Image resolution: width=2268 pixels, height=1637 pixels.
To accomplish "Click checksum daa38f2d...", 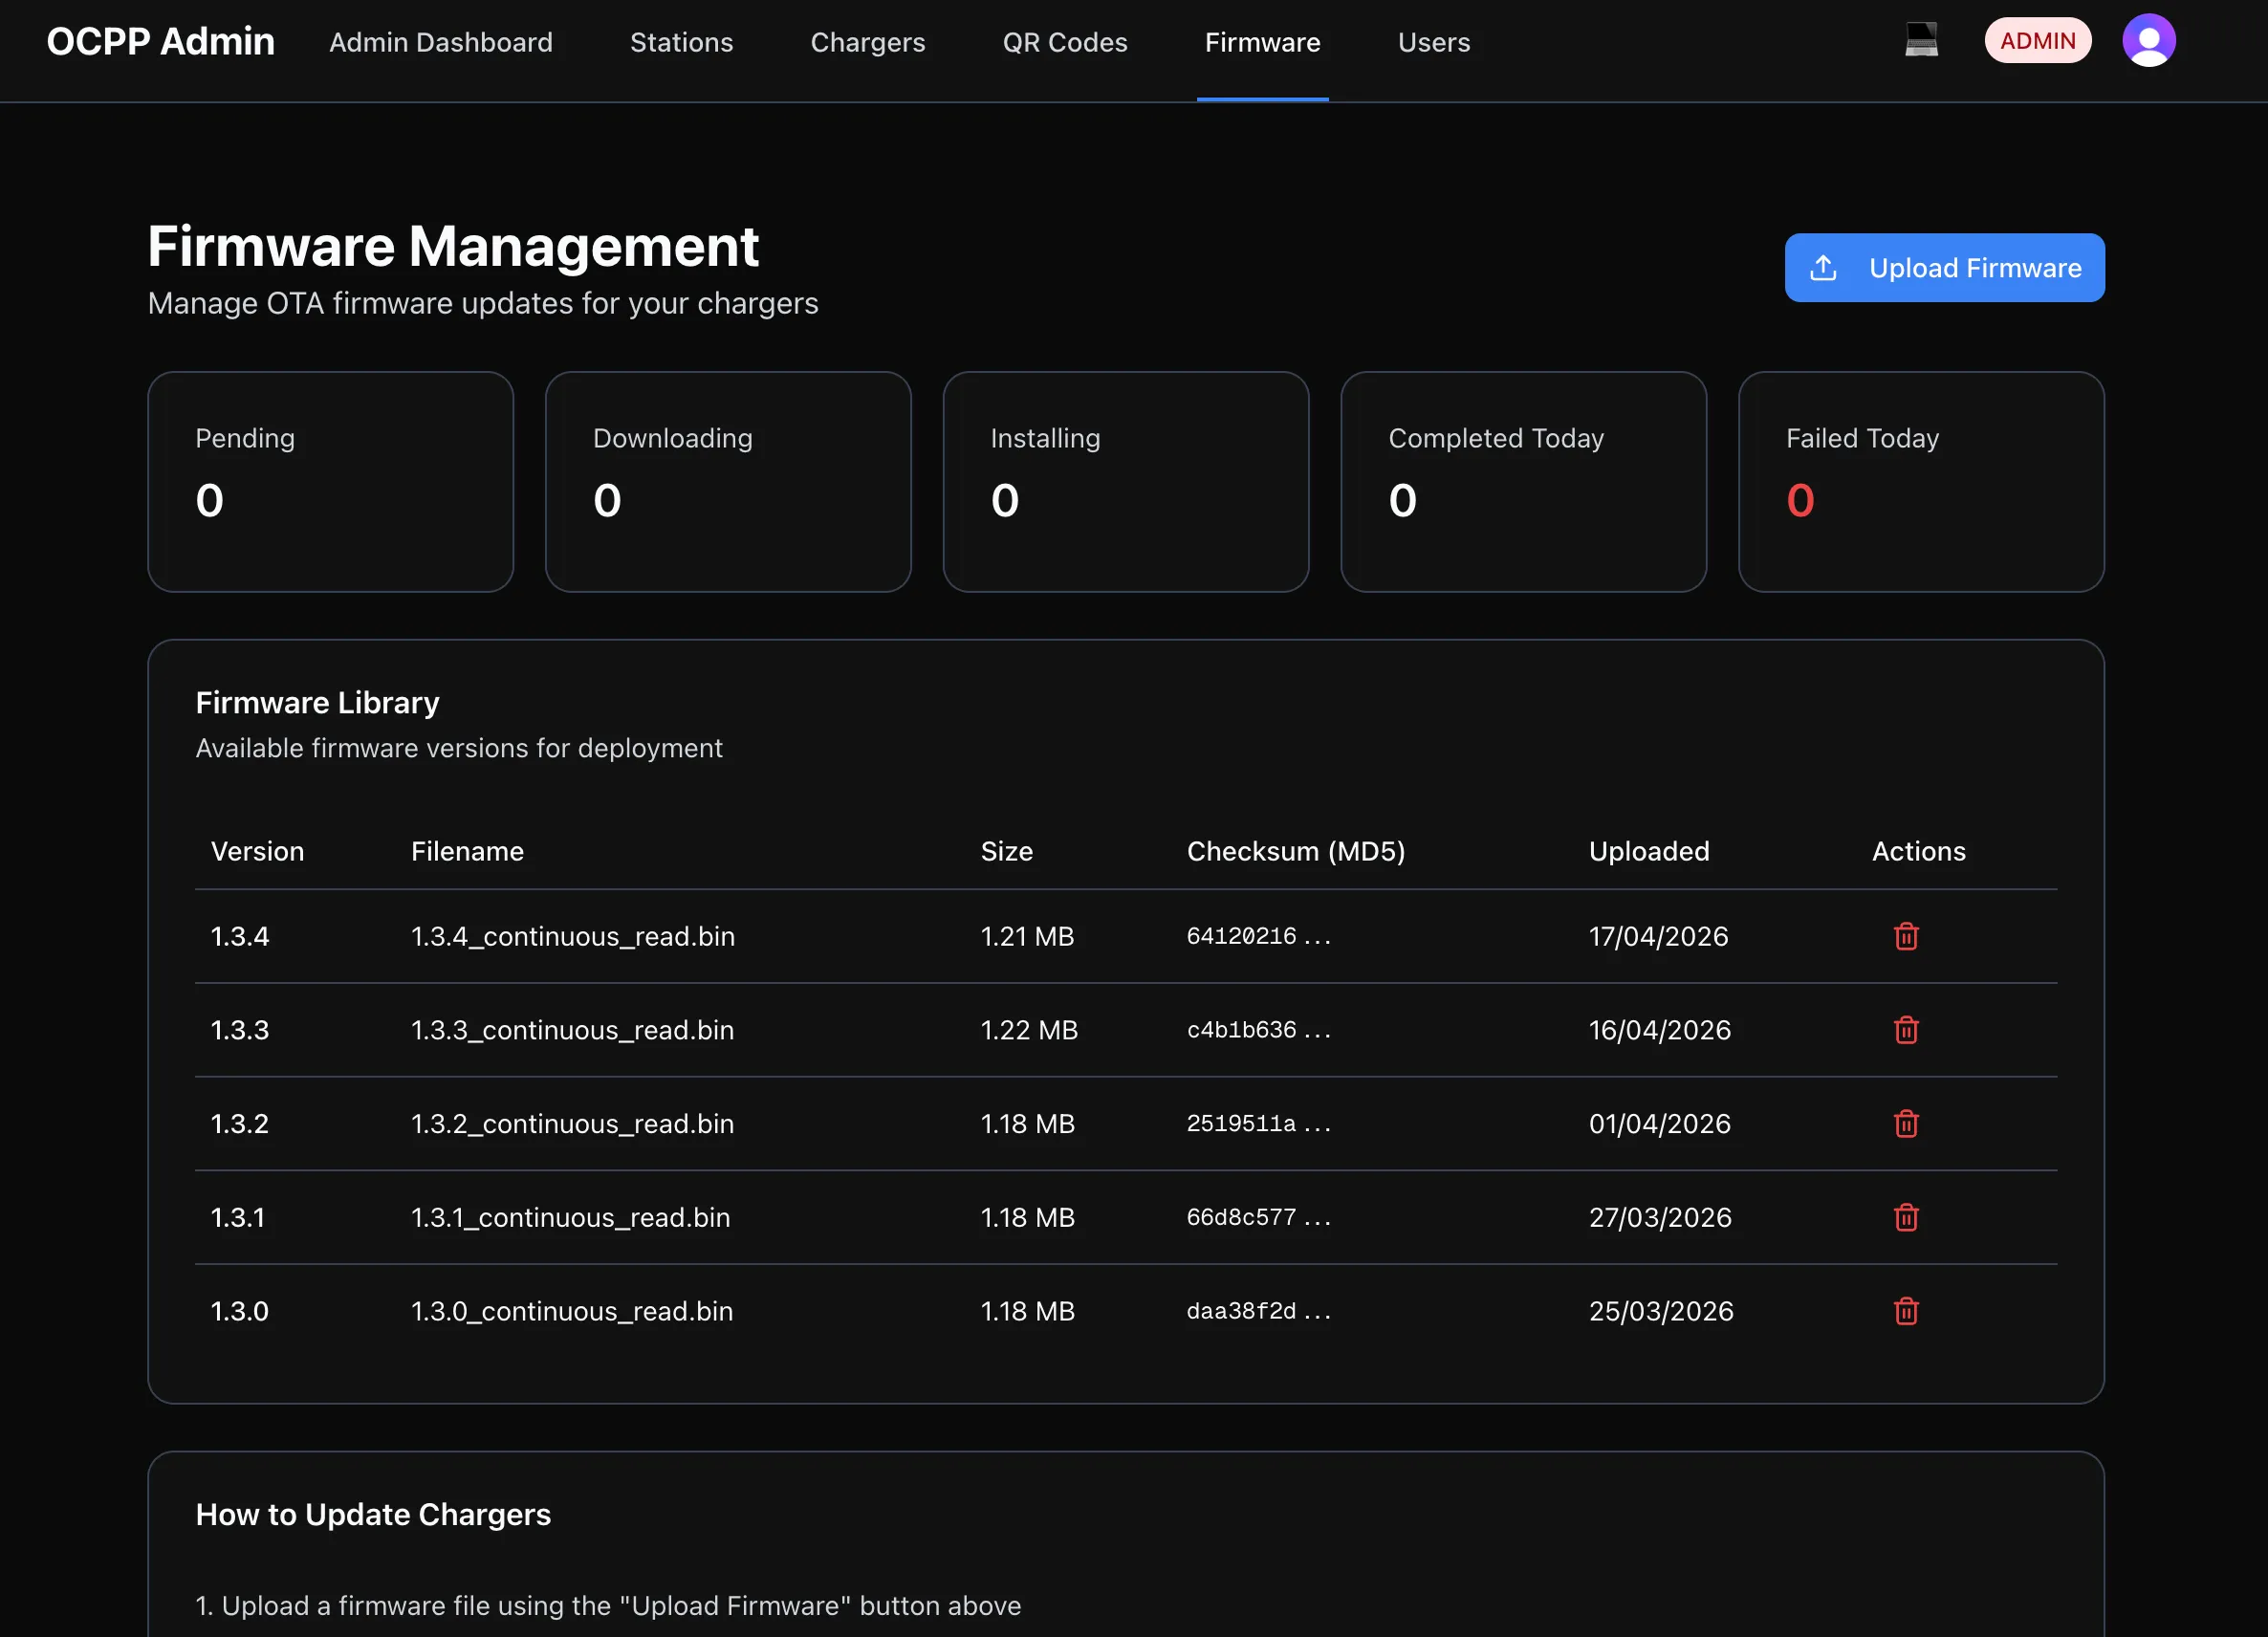I will tap(1258, 1311).
